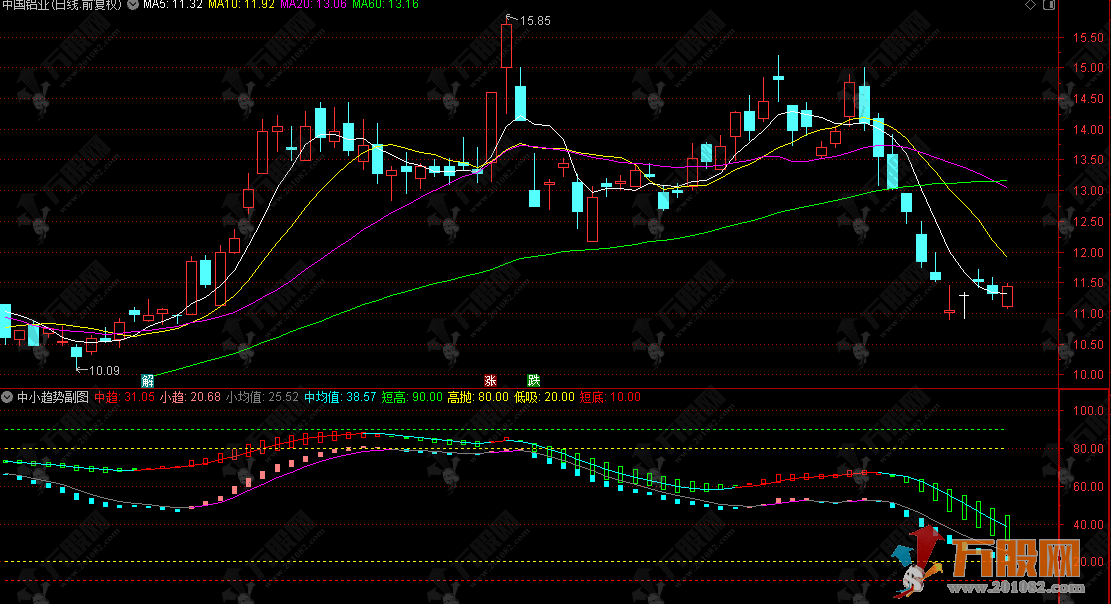Click the 40.00 sub-chart axis label

pos(1088,525)
